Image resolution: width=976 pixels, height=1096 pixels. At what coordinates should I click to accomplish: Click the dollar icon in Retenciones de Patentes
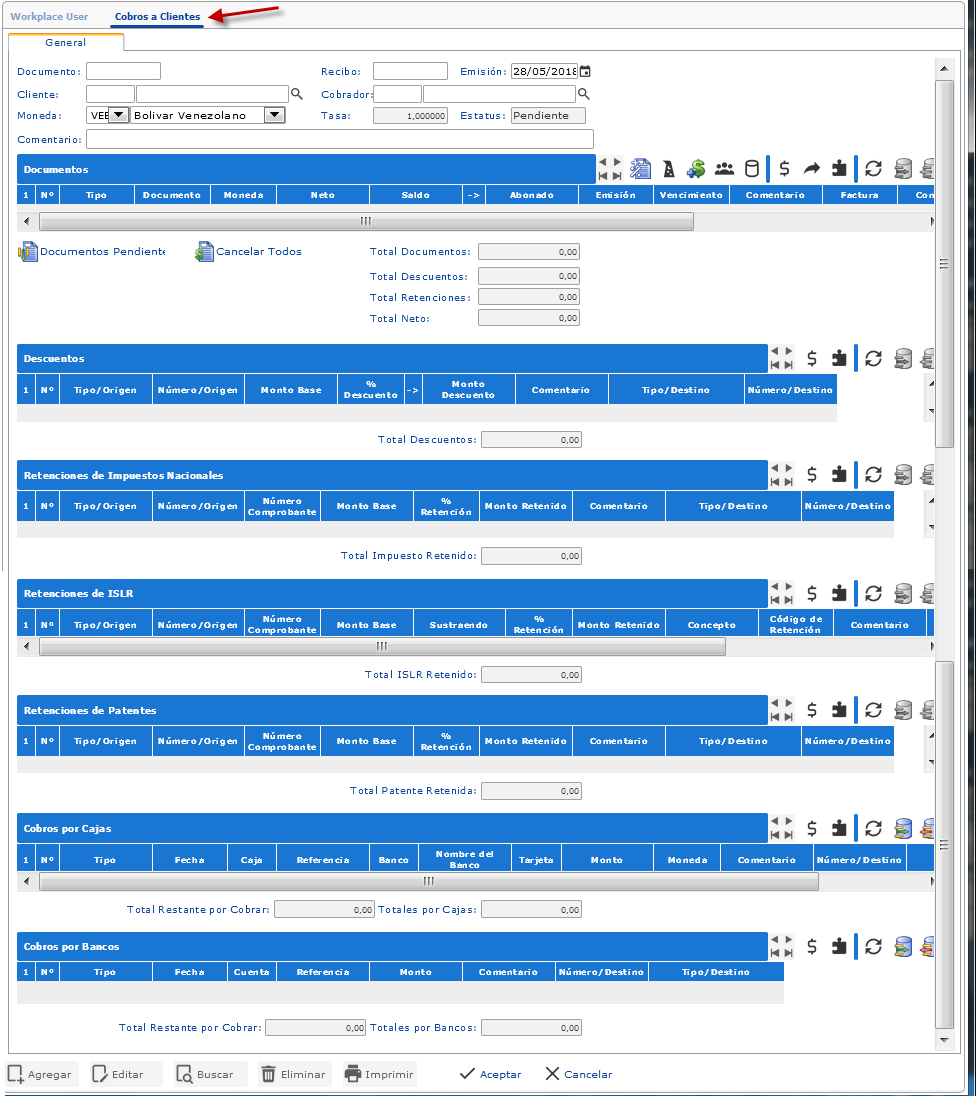coord(812,710)
